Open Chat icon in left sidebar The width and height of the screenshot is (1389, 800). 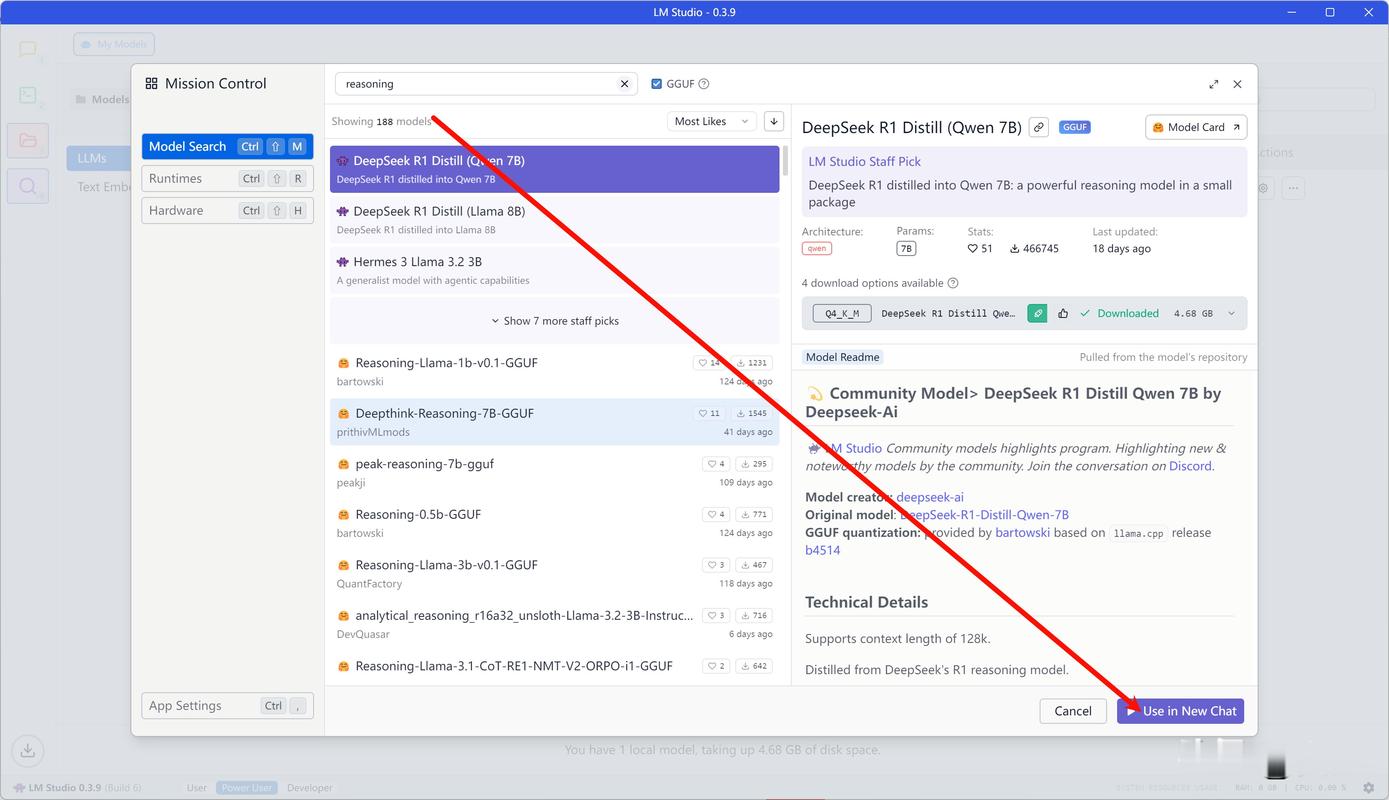28,50
